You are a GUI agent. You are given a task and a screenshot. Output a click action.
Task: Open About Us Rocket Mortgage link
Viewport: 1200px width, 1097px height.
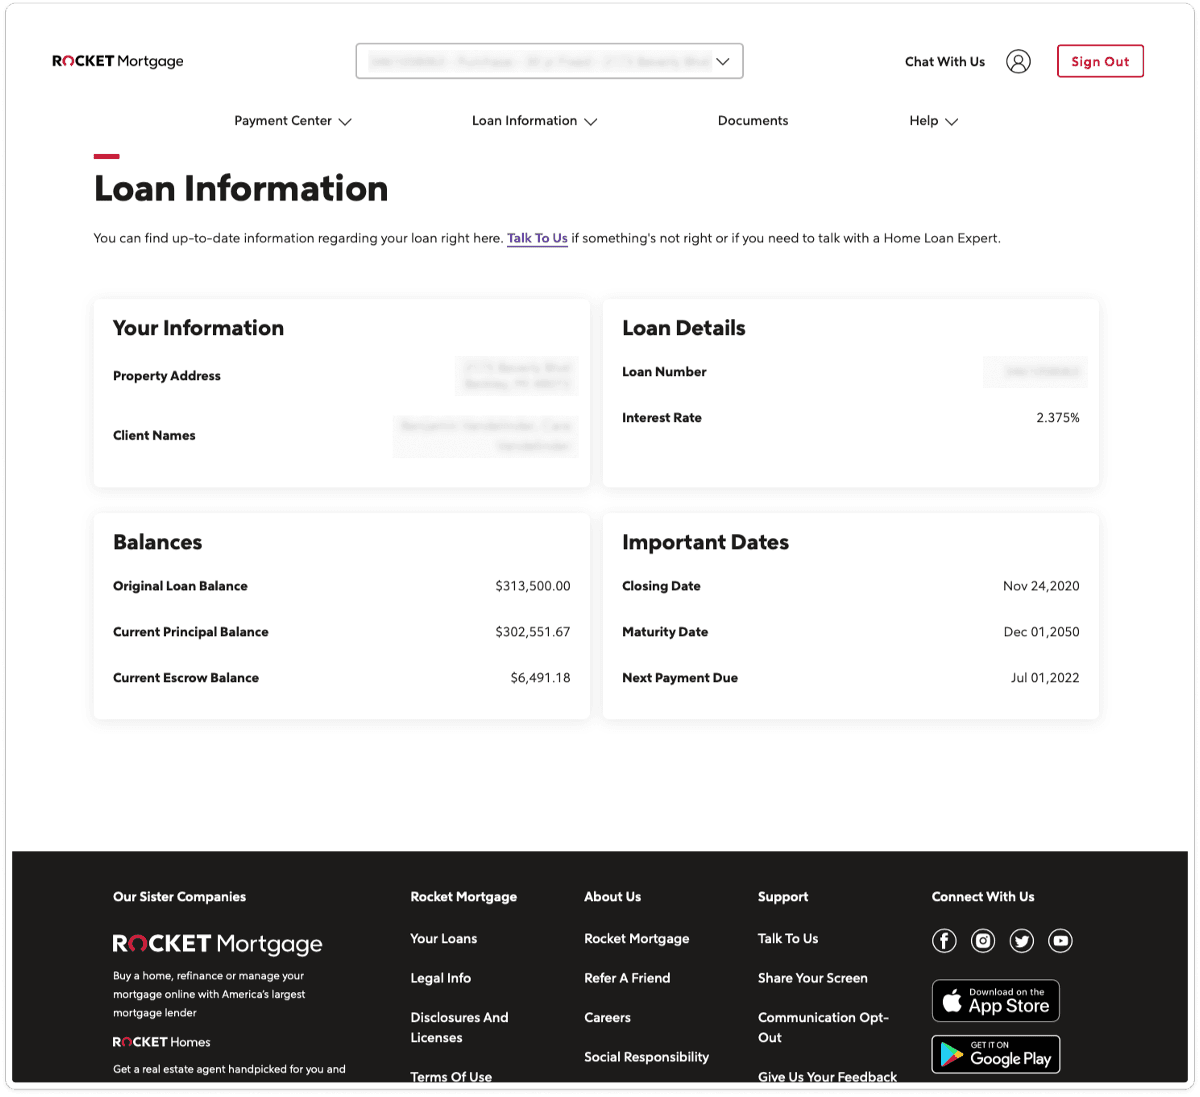tap(637, 938)
